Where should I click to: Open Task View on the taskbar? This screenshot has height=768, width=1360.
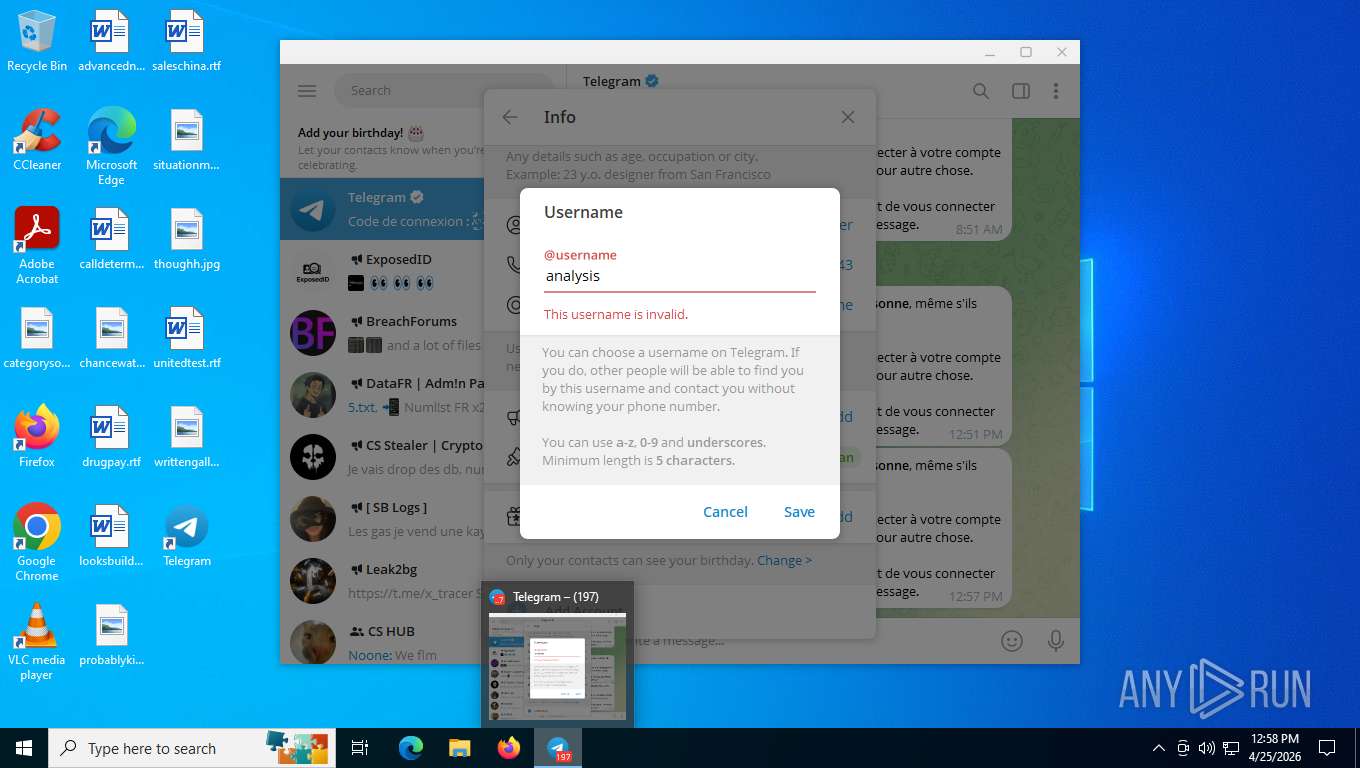point(360,748)
